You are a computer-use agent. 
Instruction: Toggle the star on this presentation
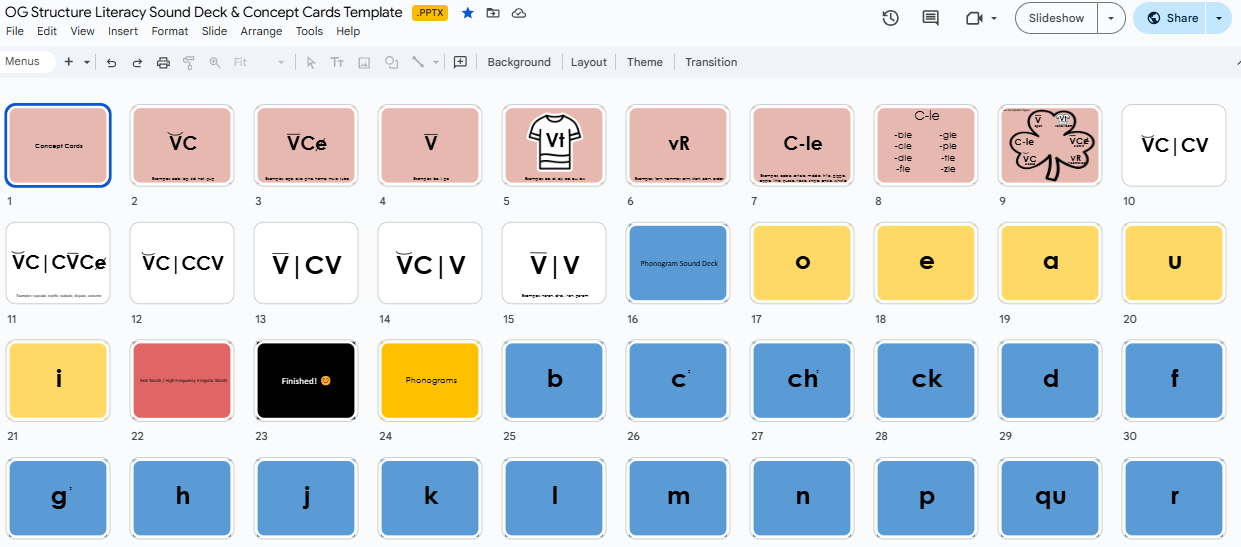pyautogui.click(x=467, y=13)
